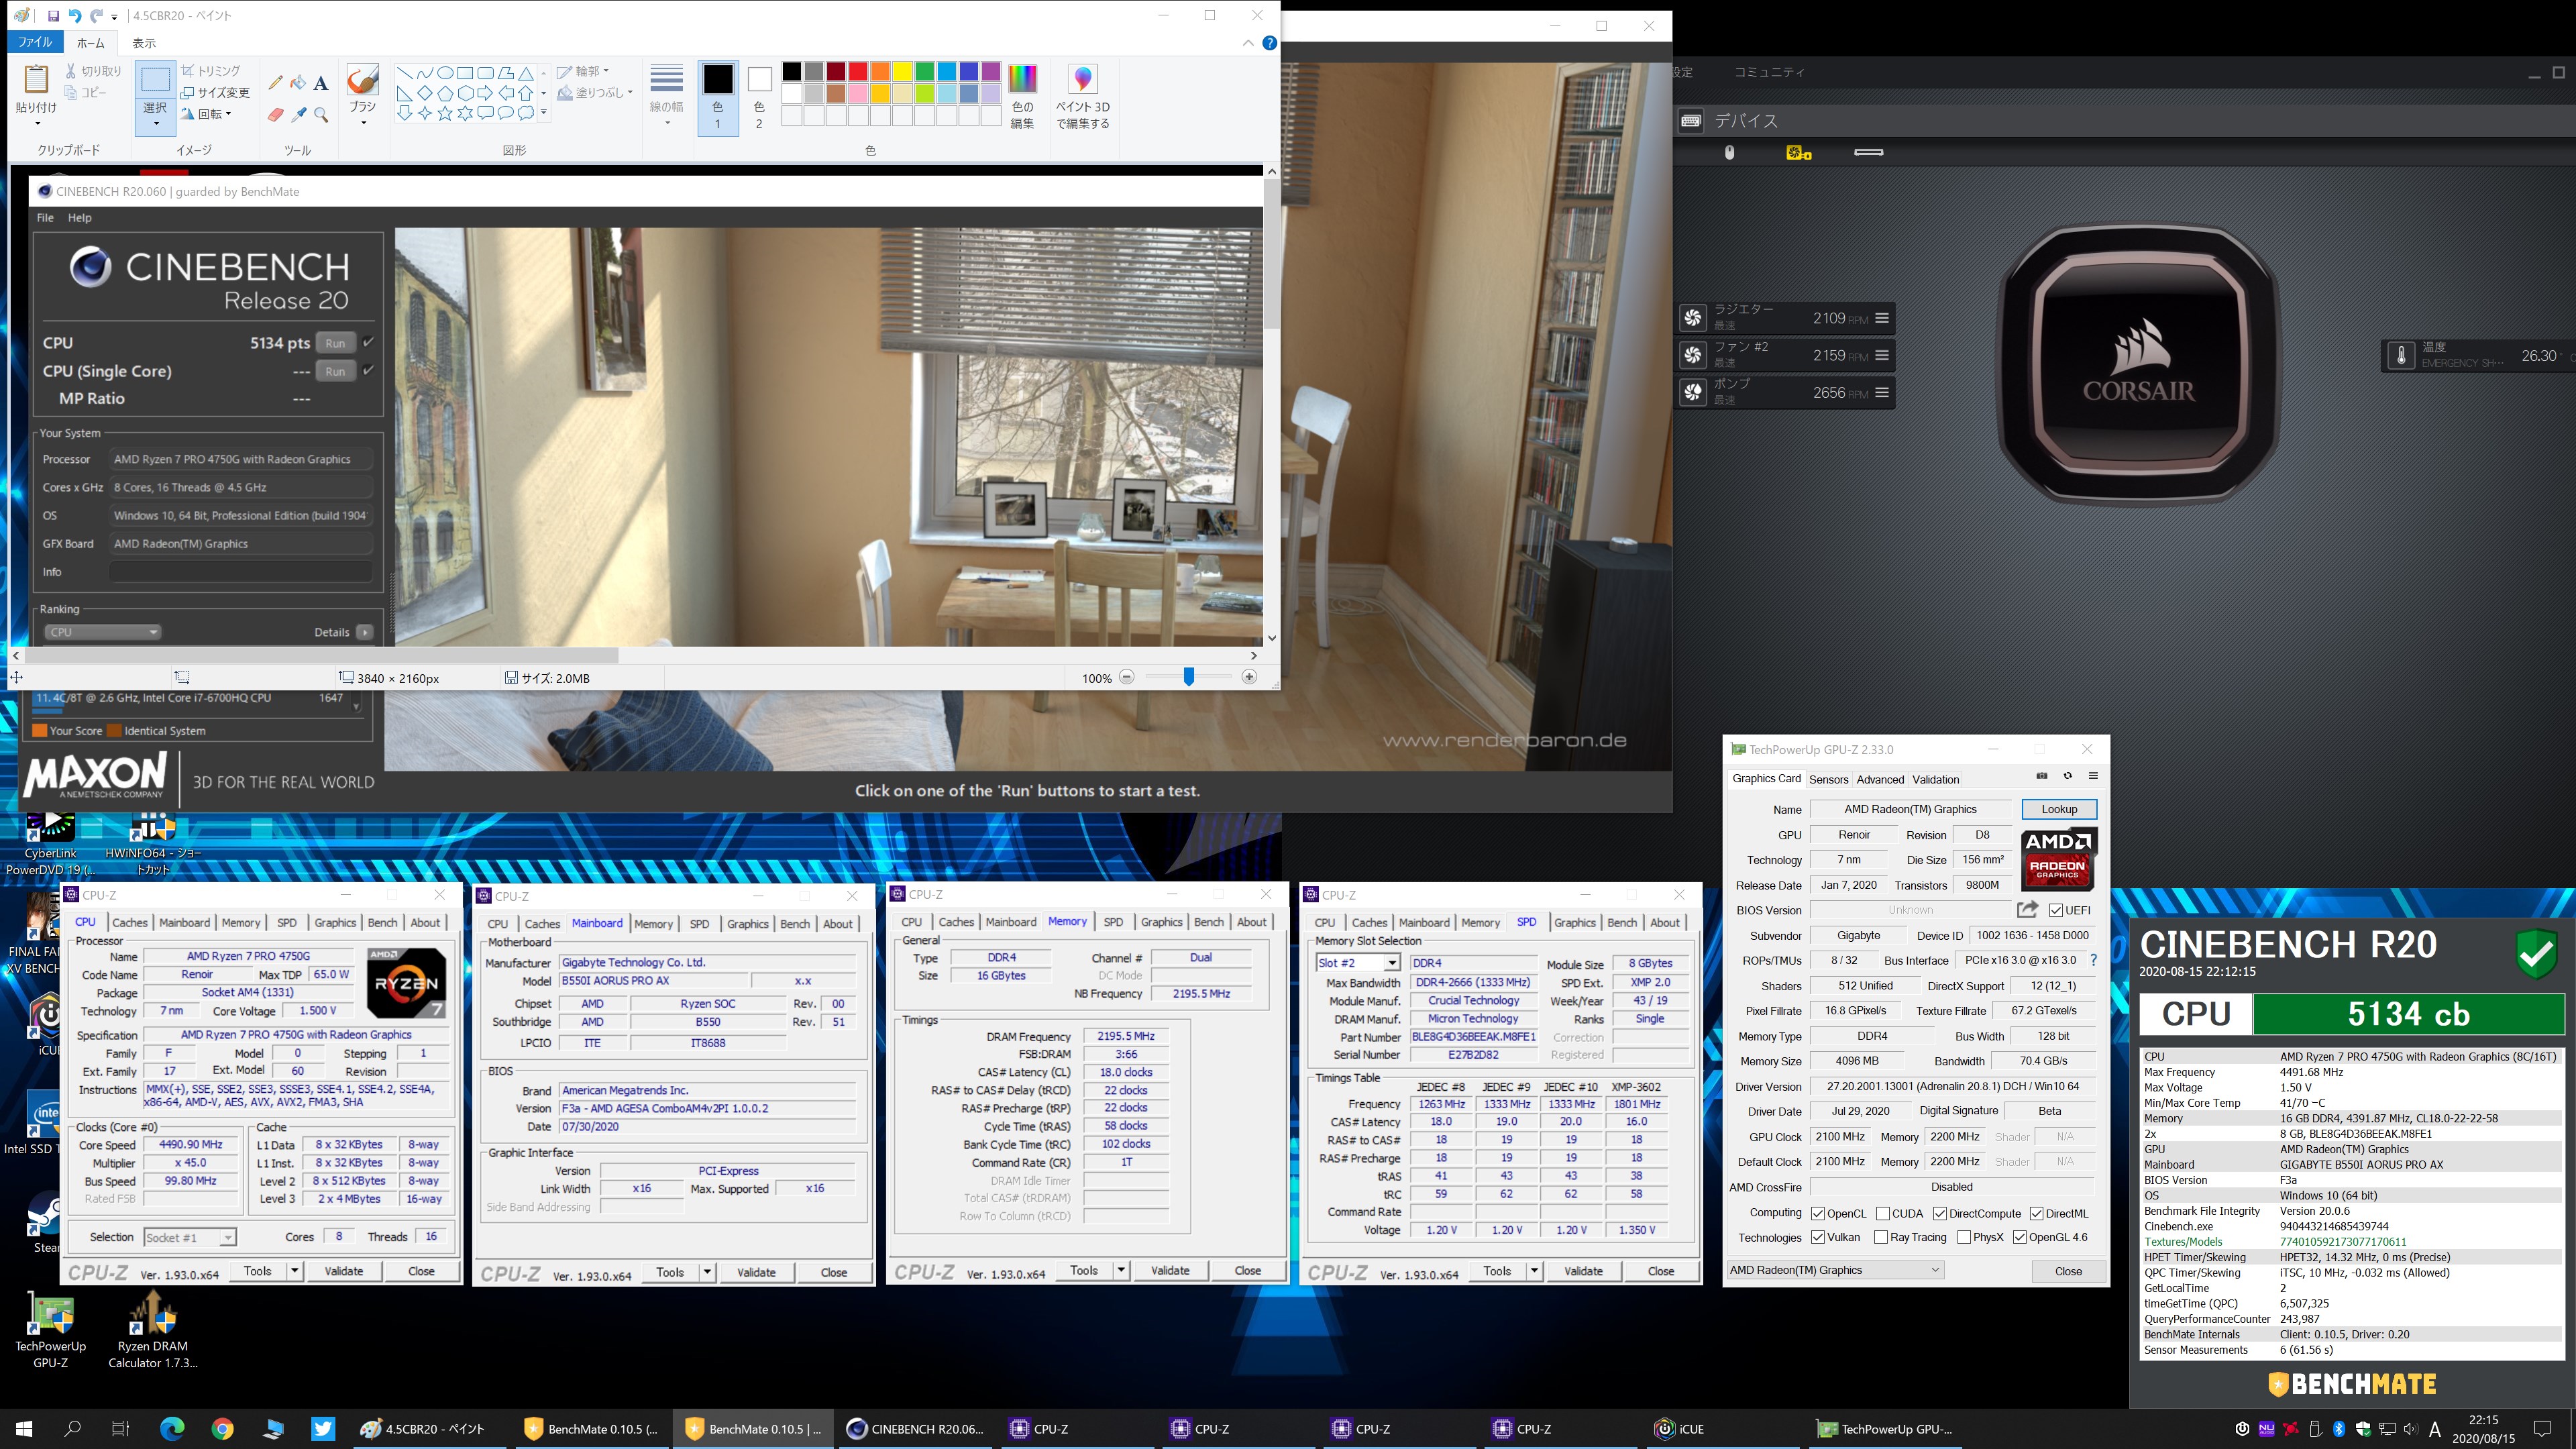Click GPU-Z BIOS export share icon
The height and width of the screenshot is (1449, 2576).
coord(2027,909)
